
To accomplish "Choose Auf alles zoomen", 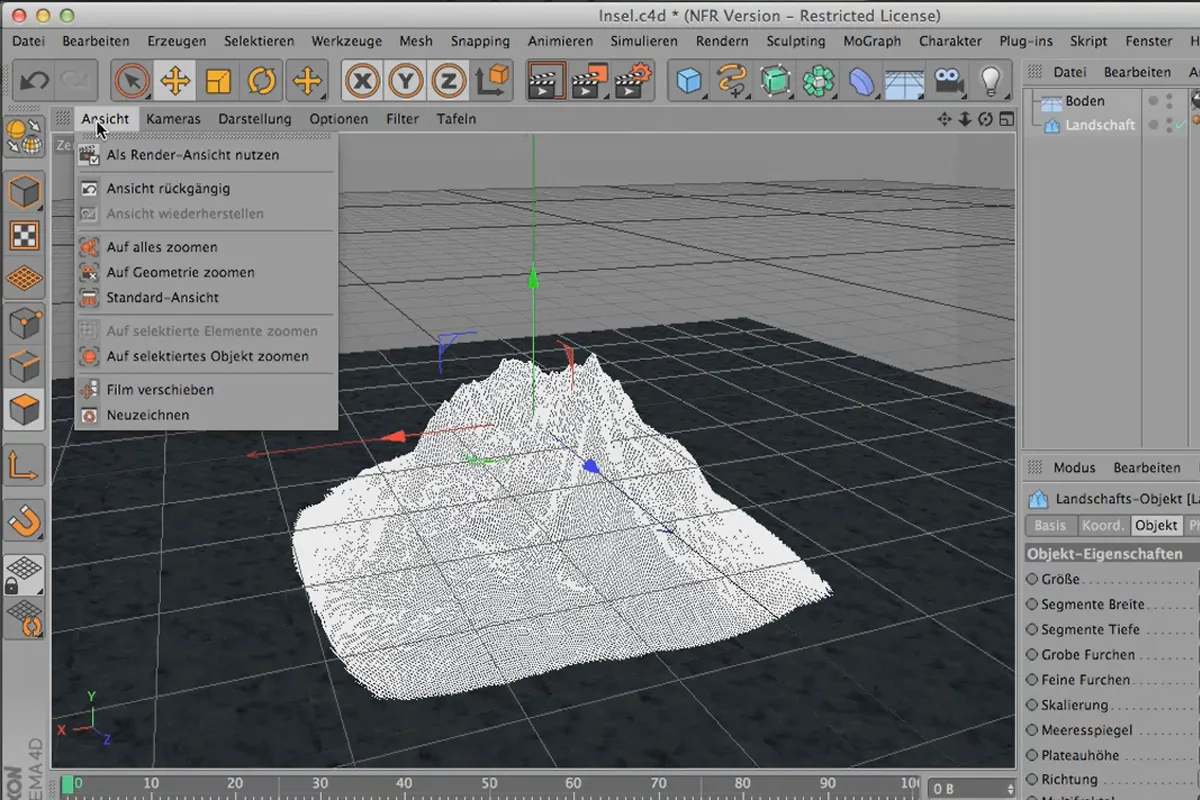I will pos(206,247).
